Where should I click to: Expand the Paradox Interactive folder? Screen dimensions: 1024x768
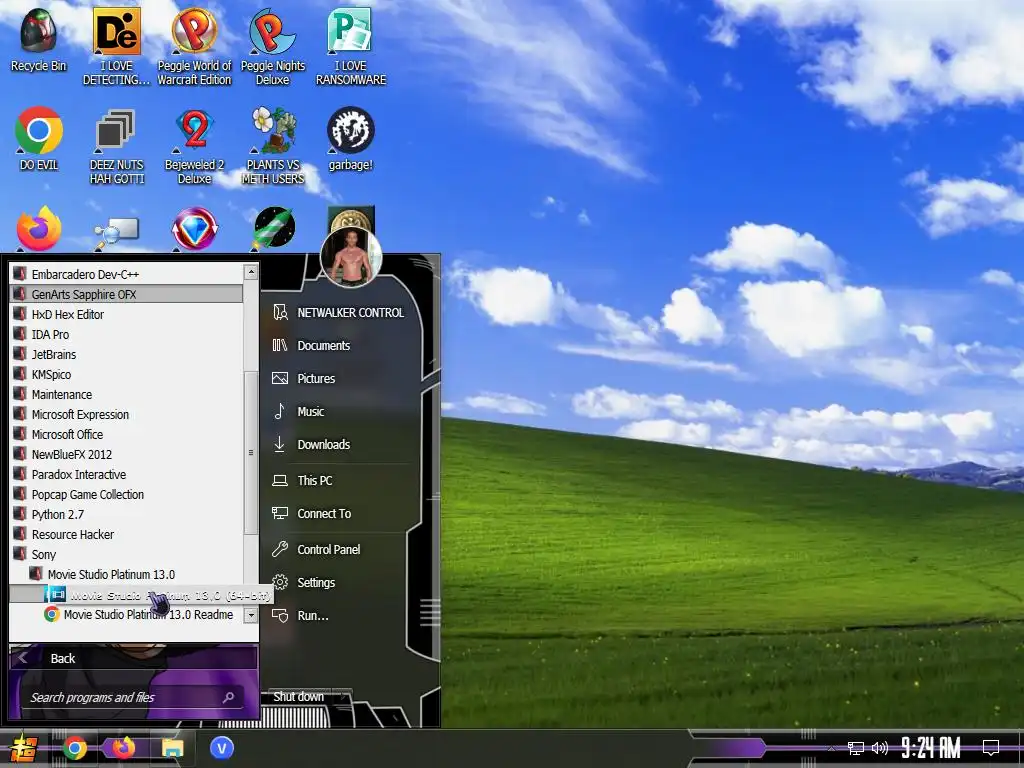point(127,475)
